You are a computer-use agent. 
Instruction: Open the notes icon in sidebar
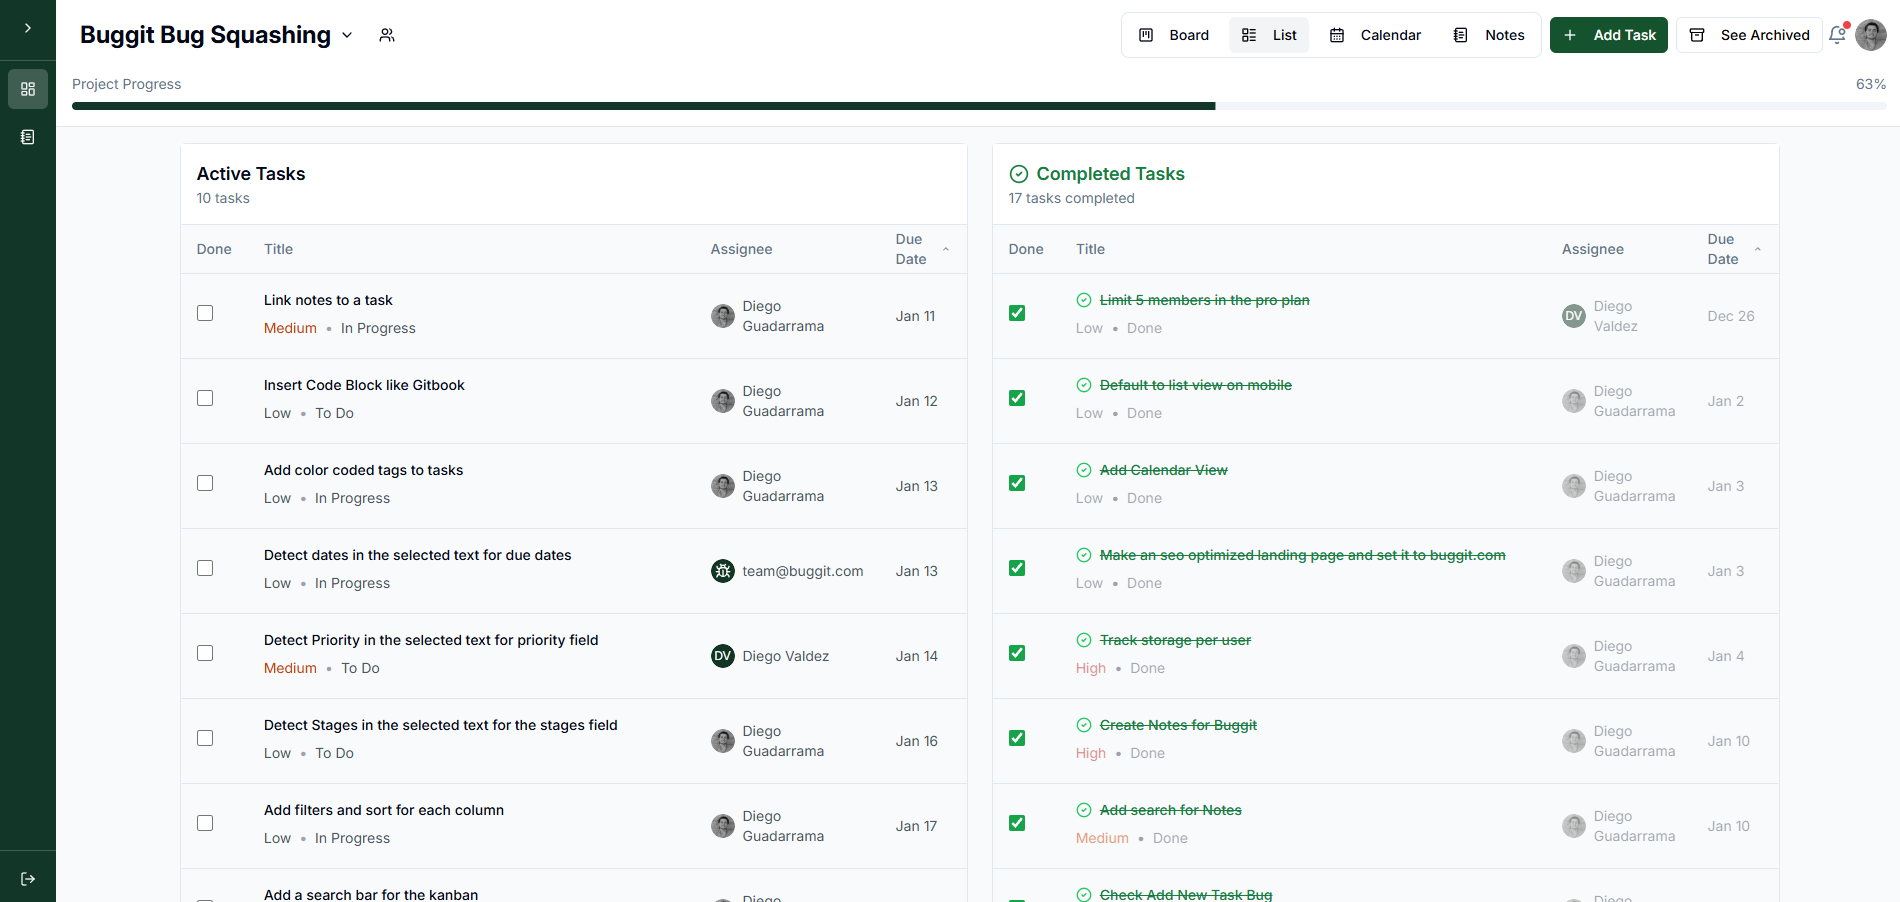point(28,137)
